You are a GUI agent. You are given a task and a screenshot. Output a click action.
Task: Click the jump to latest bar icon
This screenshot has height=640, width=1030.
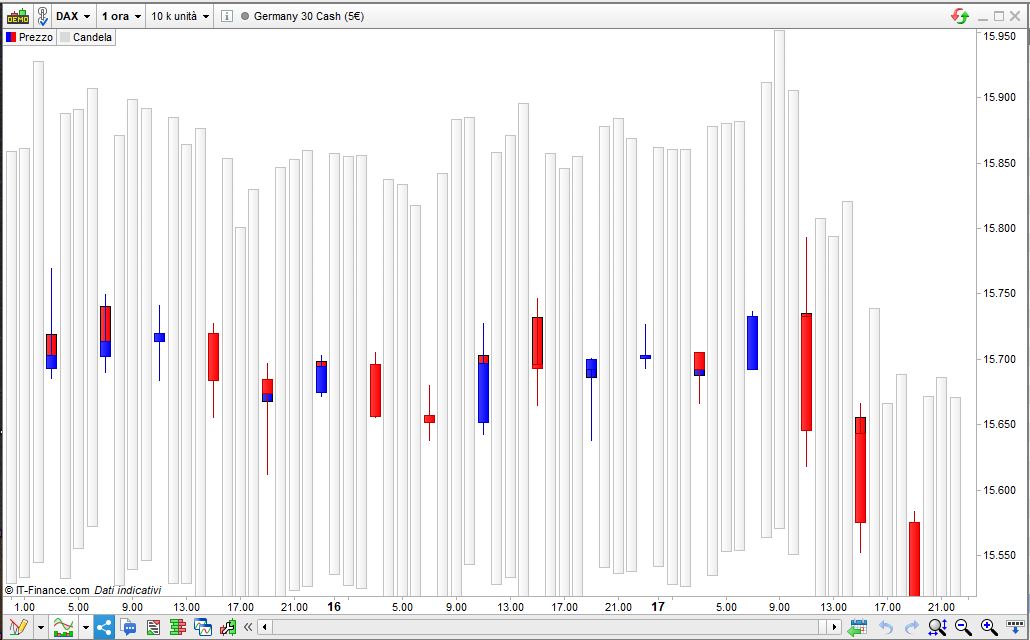[1015, 628]
